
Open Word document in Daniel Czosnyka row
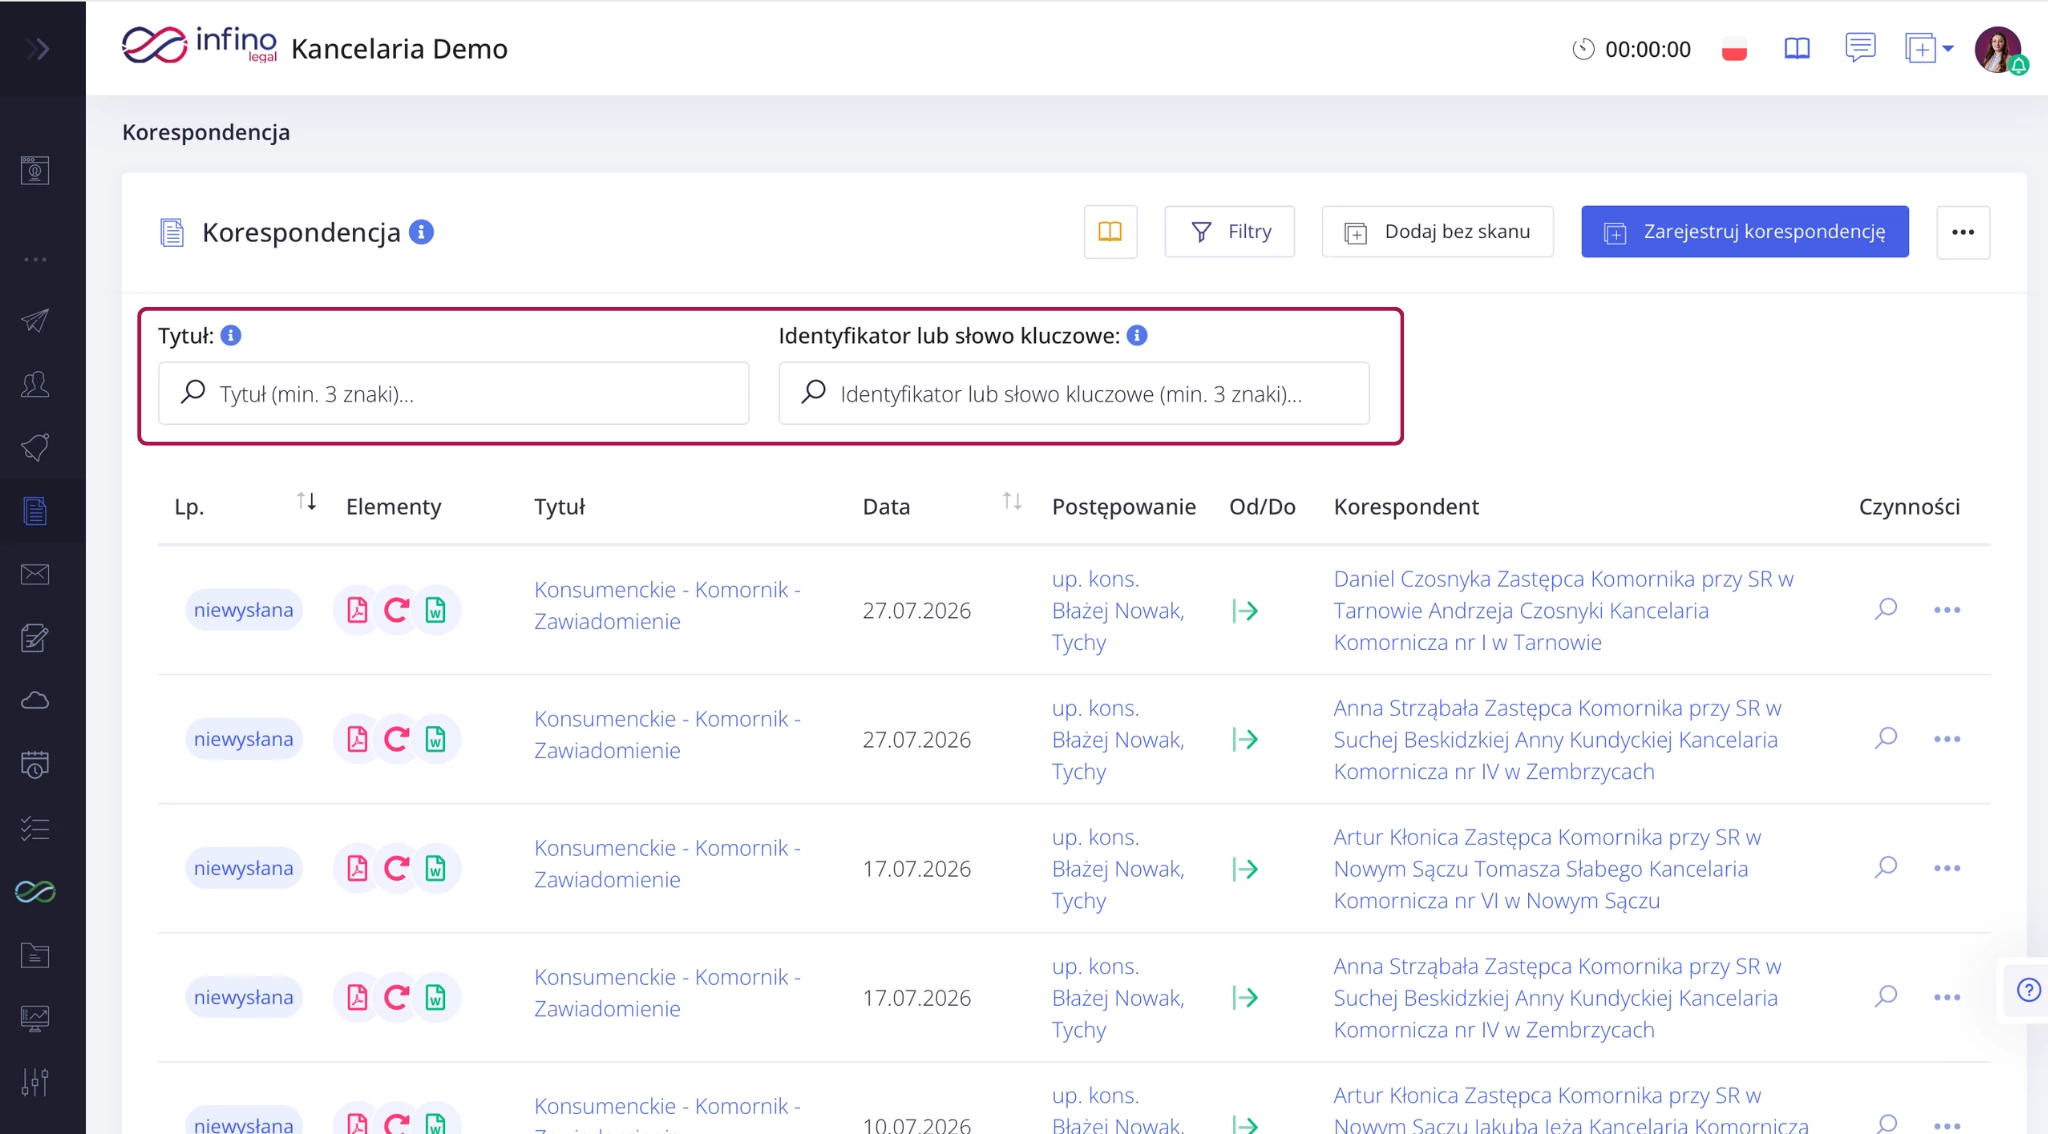tap(436, 610)
